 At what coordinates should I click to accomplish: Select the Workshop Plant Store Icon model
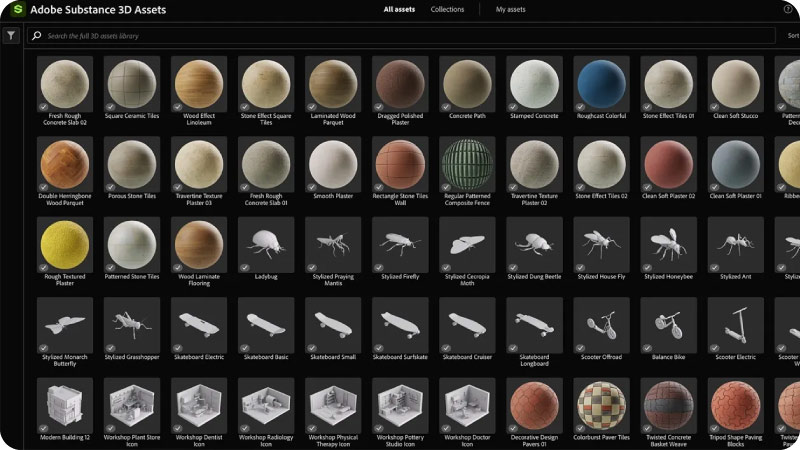(x=132, y=406)
